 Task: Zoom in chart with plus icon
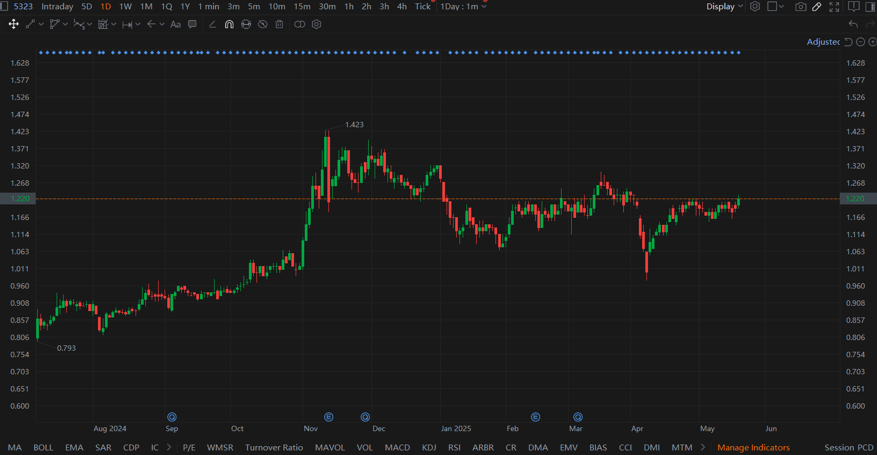pos(873,42)
